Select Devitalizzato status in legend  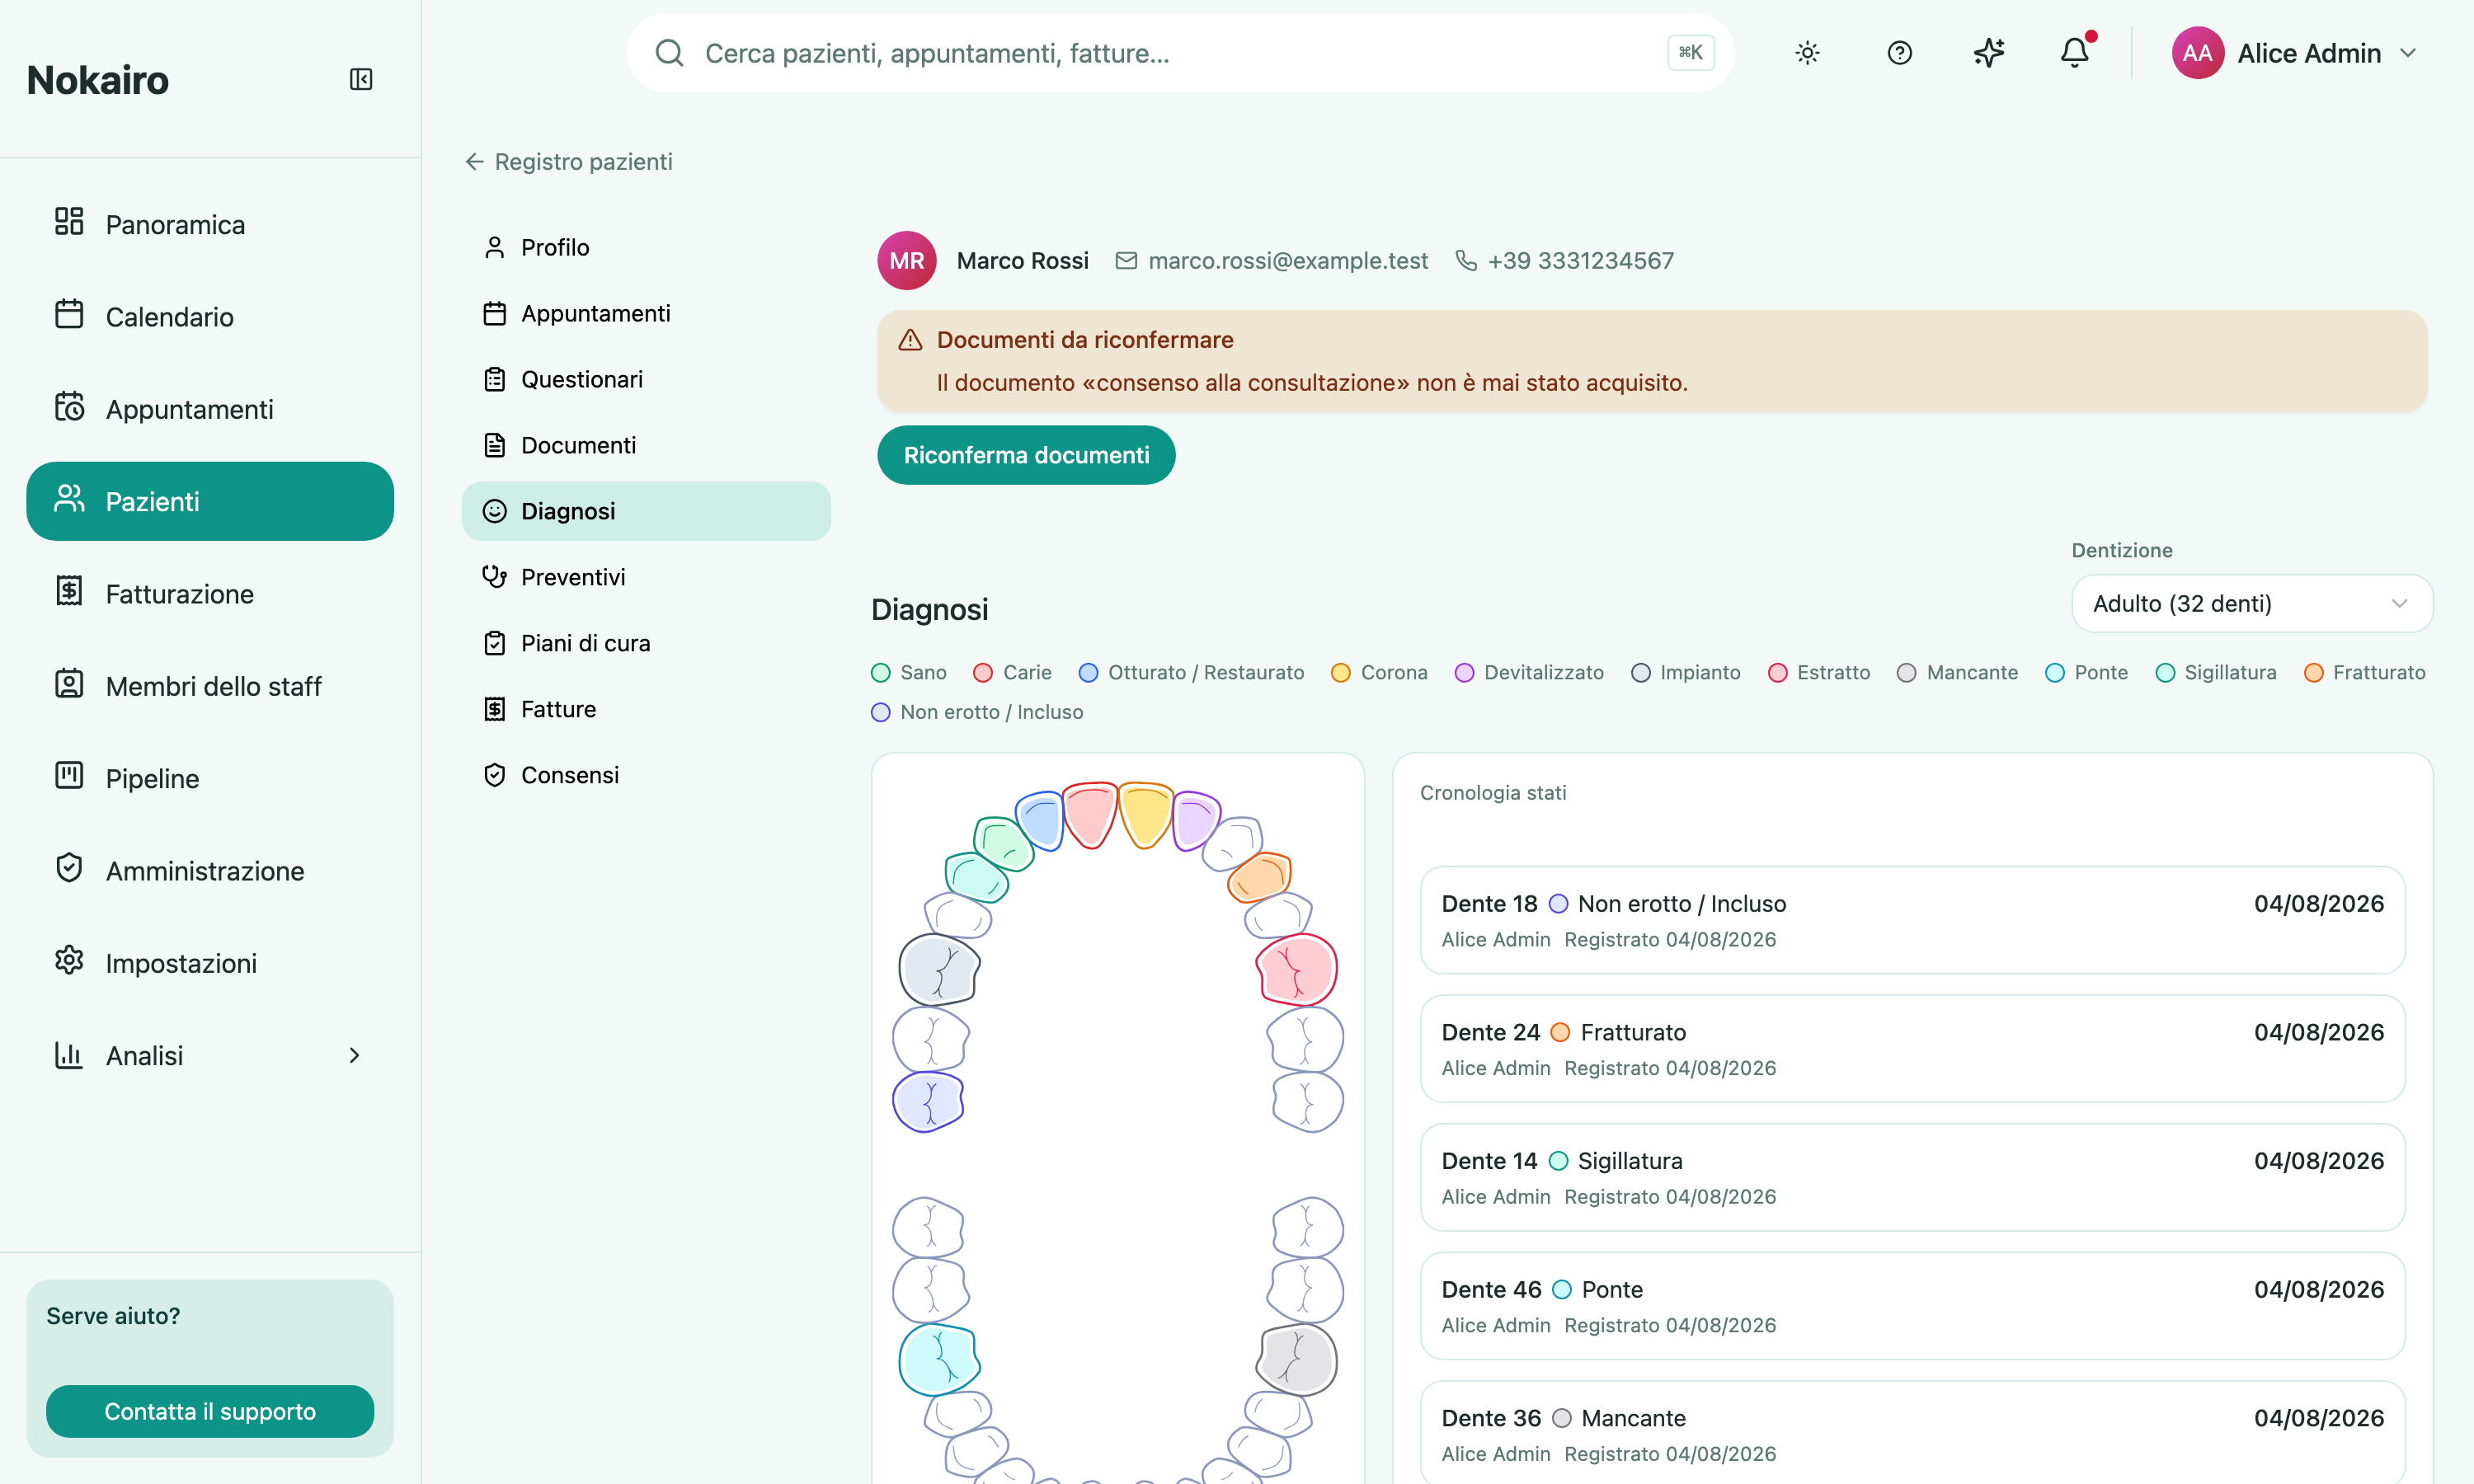tap(1529, 672)
